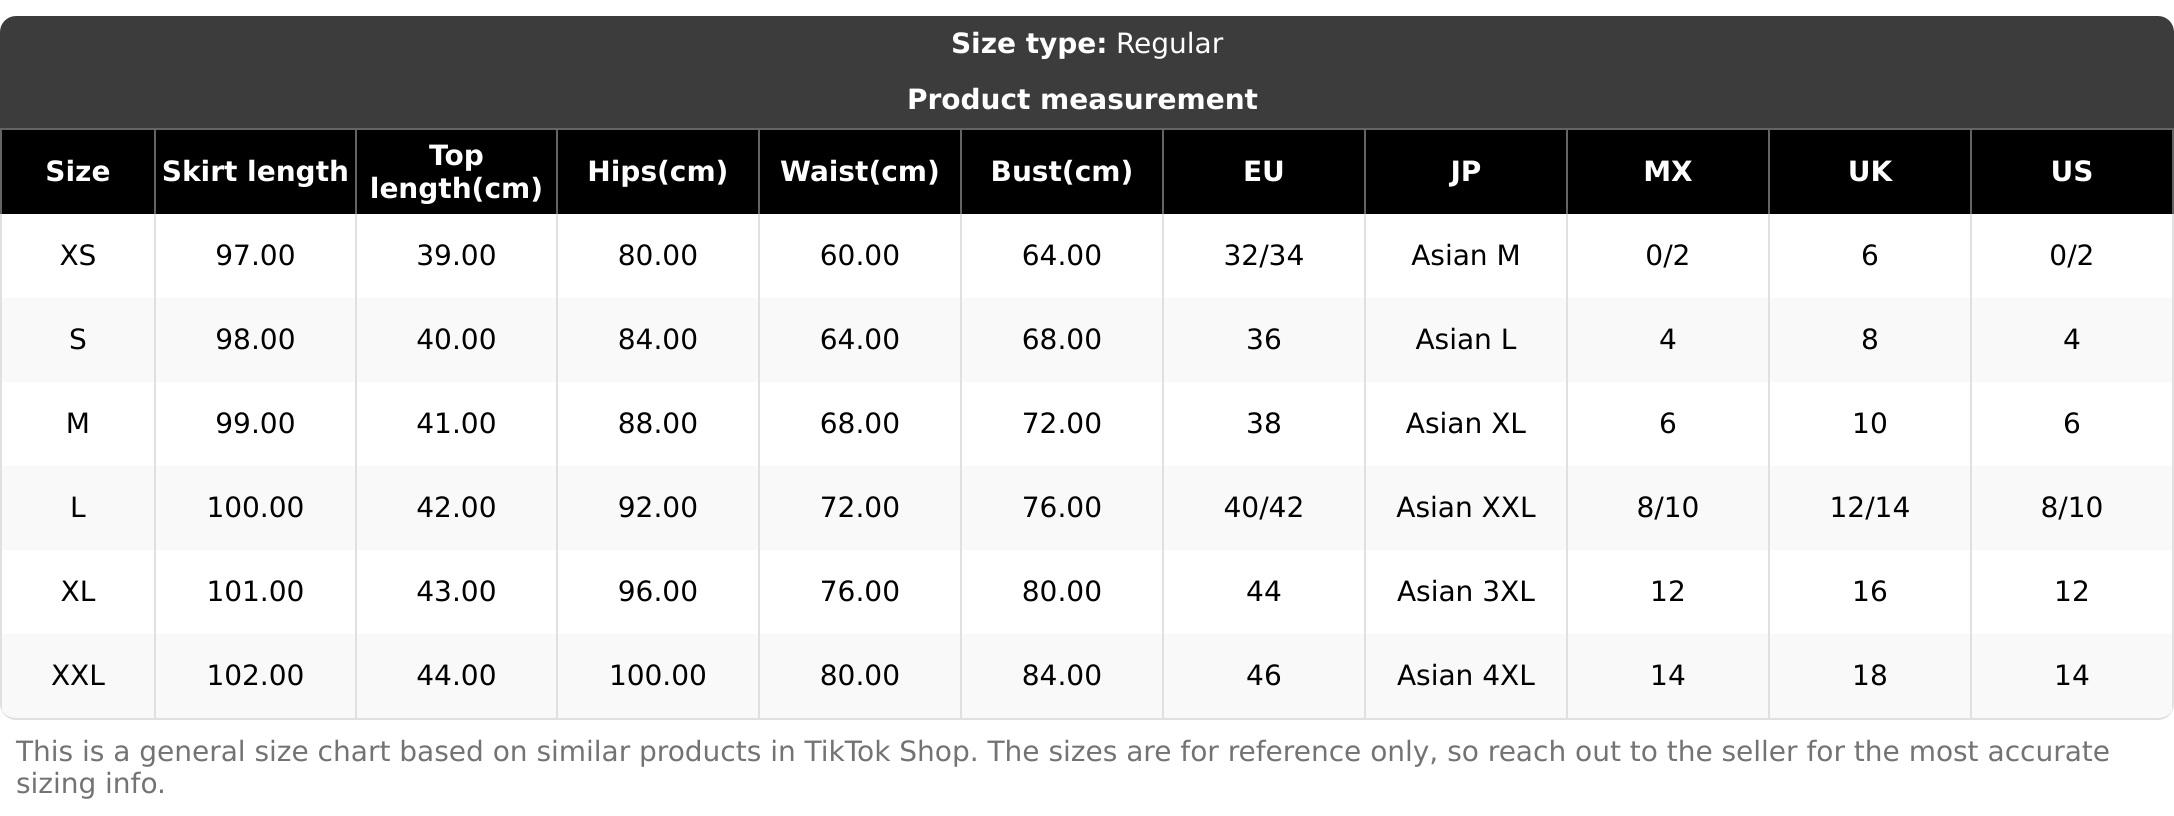Click the UK column header
Image resolution: width=2174 pixels, height=816 pixels.
click(x=1869, y=172)
